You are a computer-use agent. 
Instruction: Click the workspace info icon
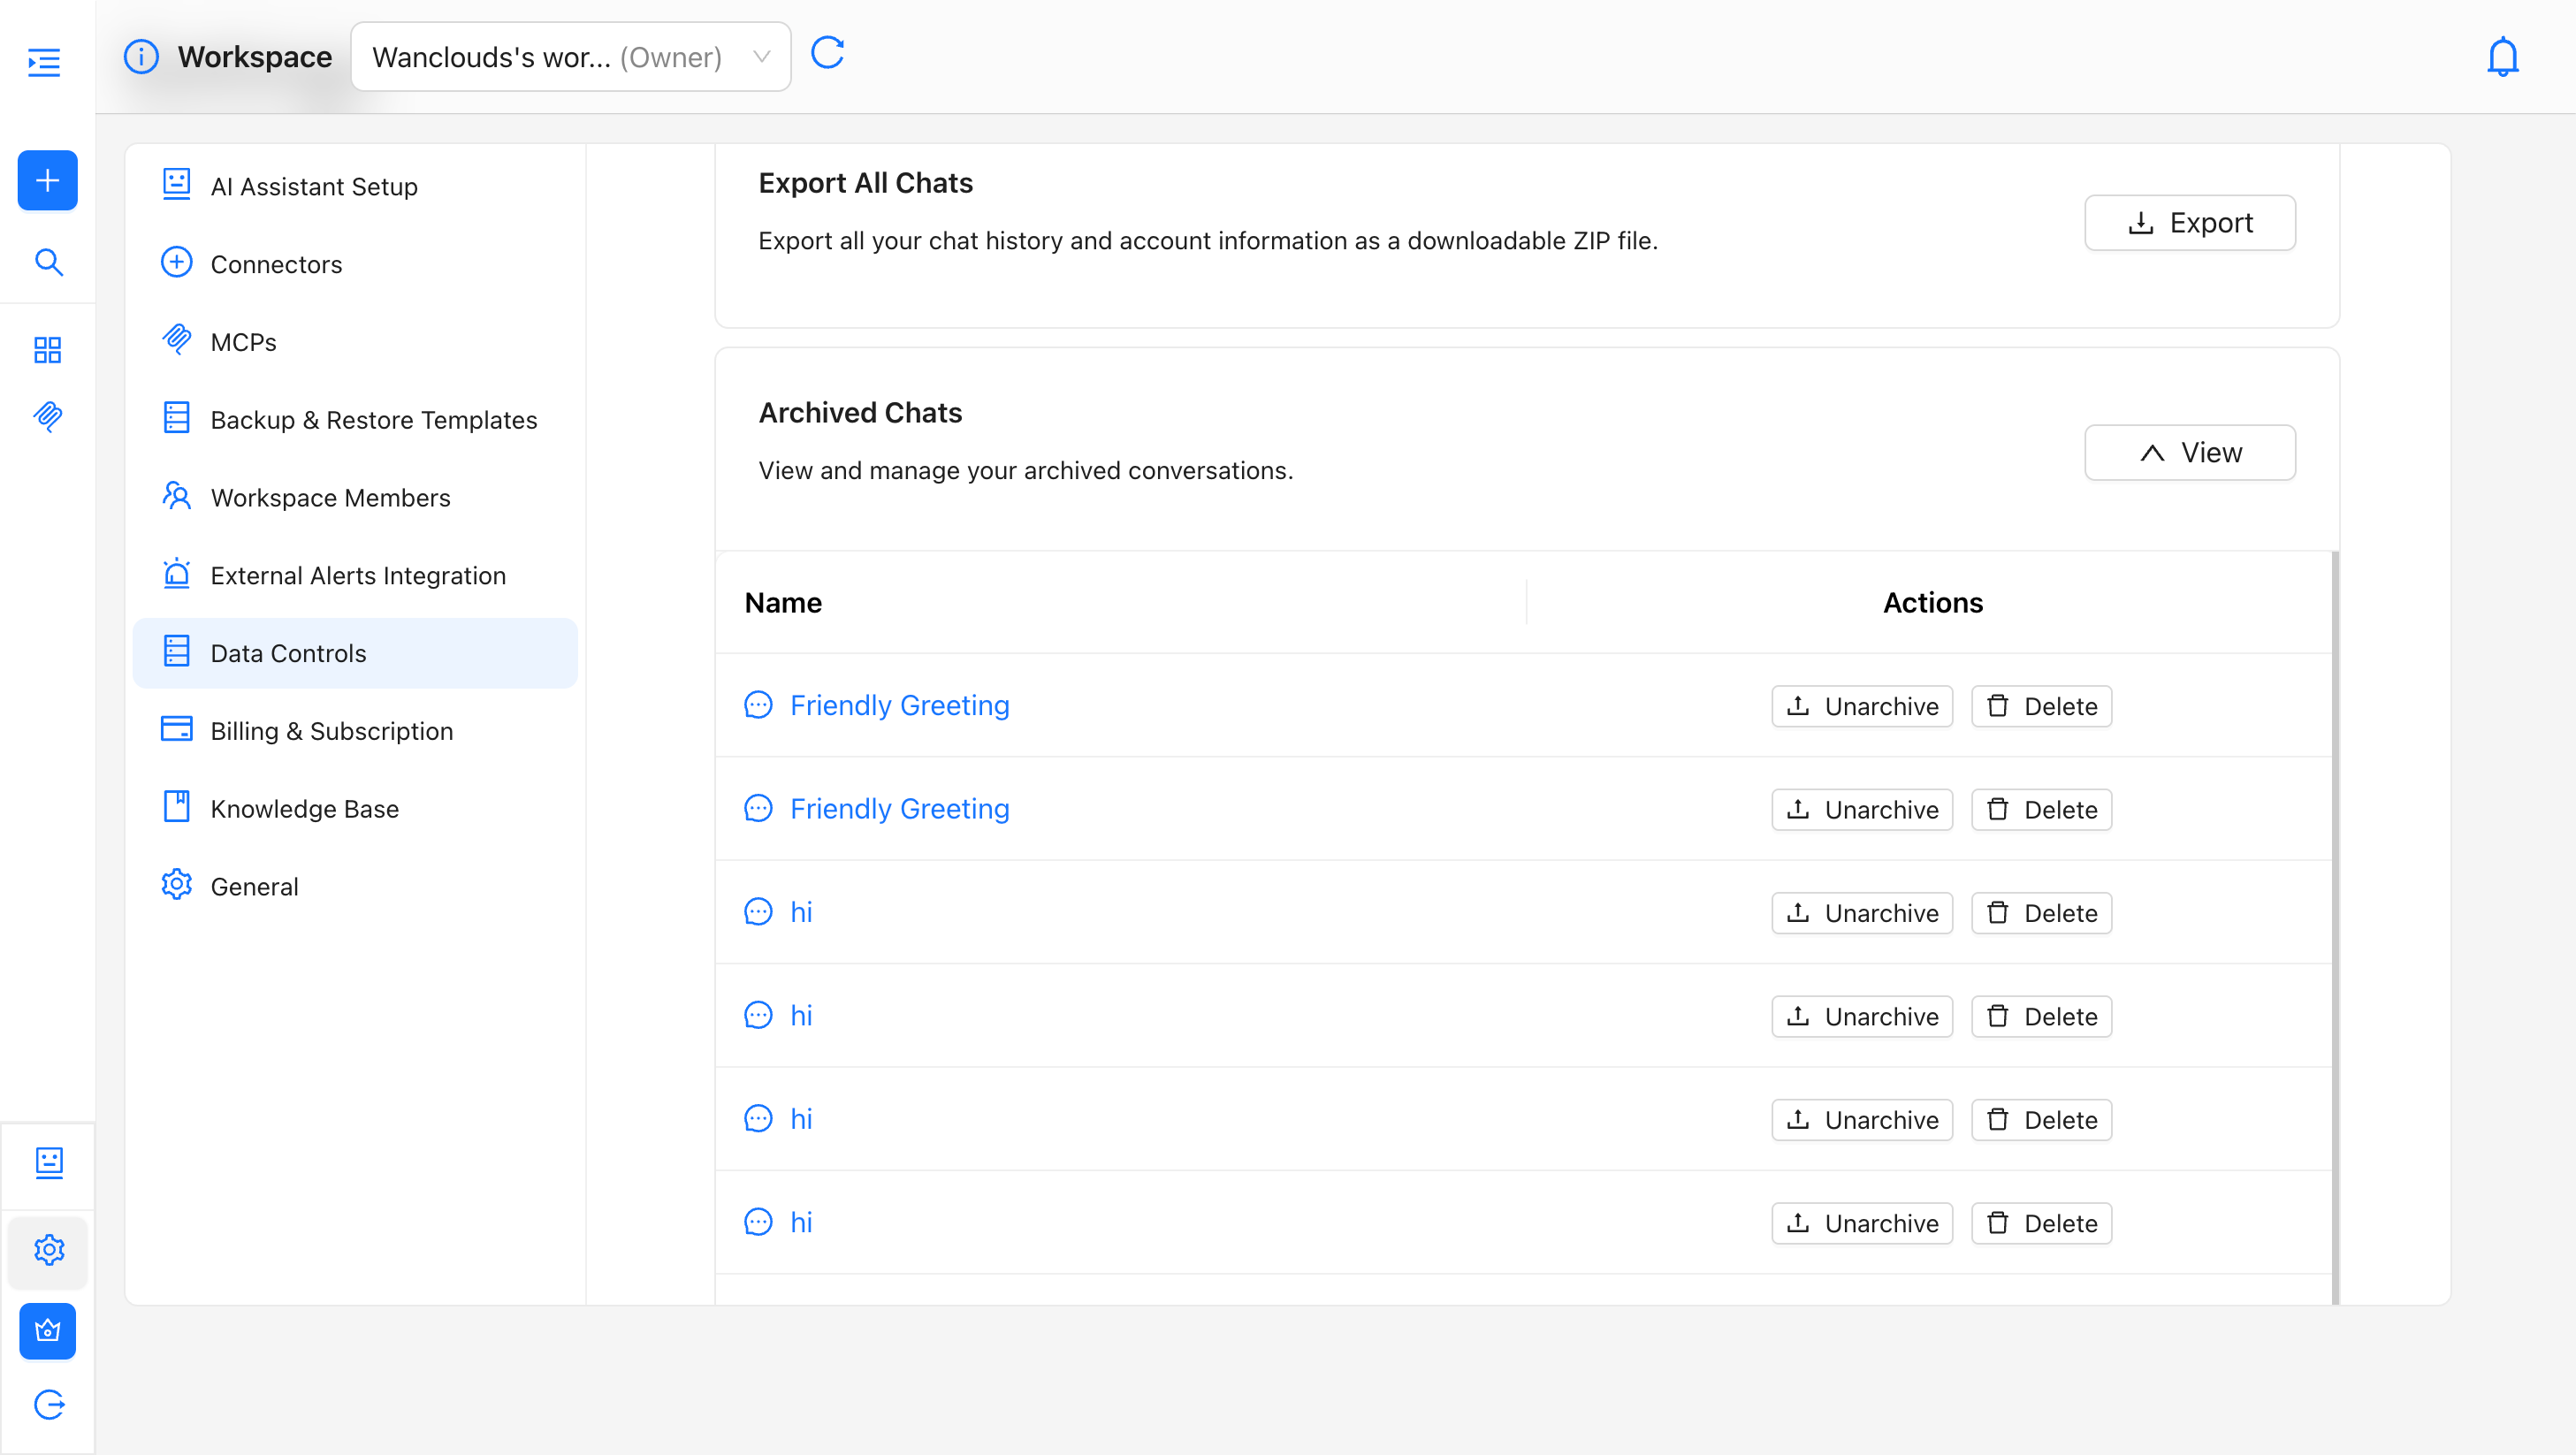coord(141,57)
